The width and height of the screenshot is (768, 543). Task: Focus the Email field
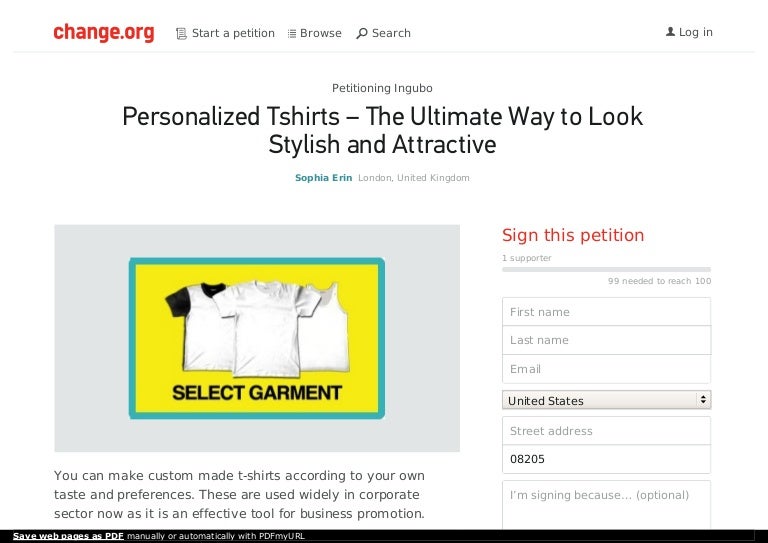click(606, 369)
